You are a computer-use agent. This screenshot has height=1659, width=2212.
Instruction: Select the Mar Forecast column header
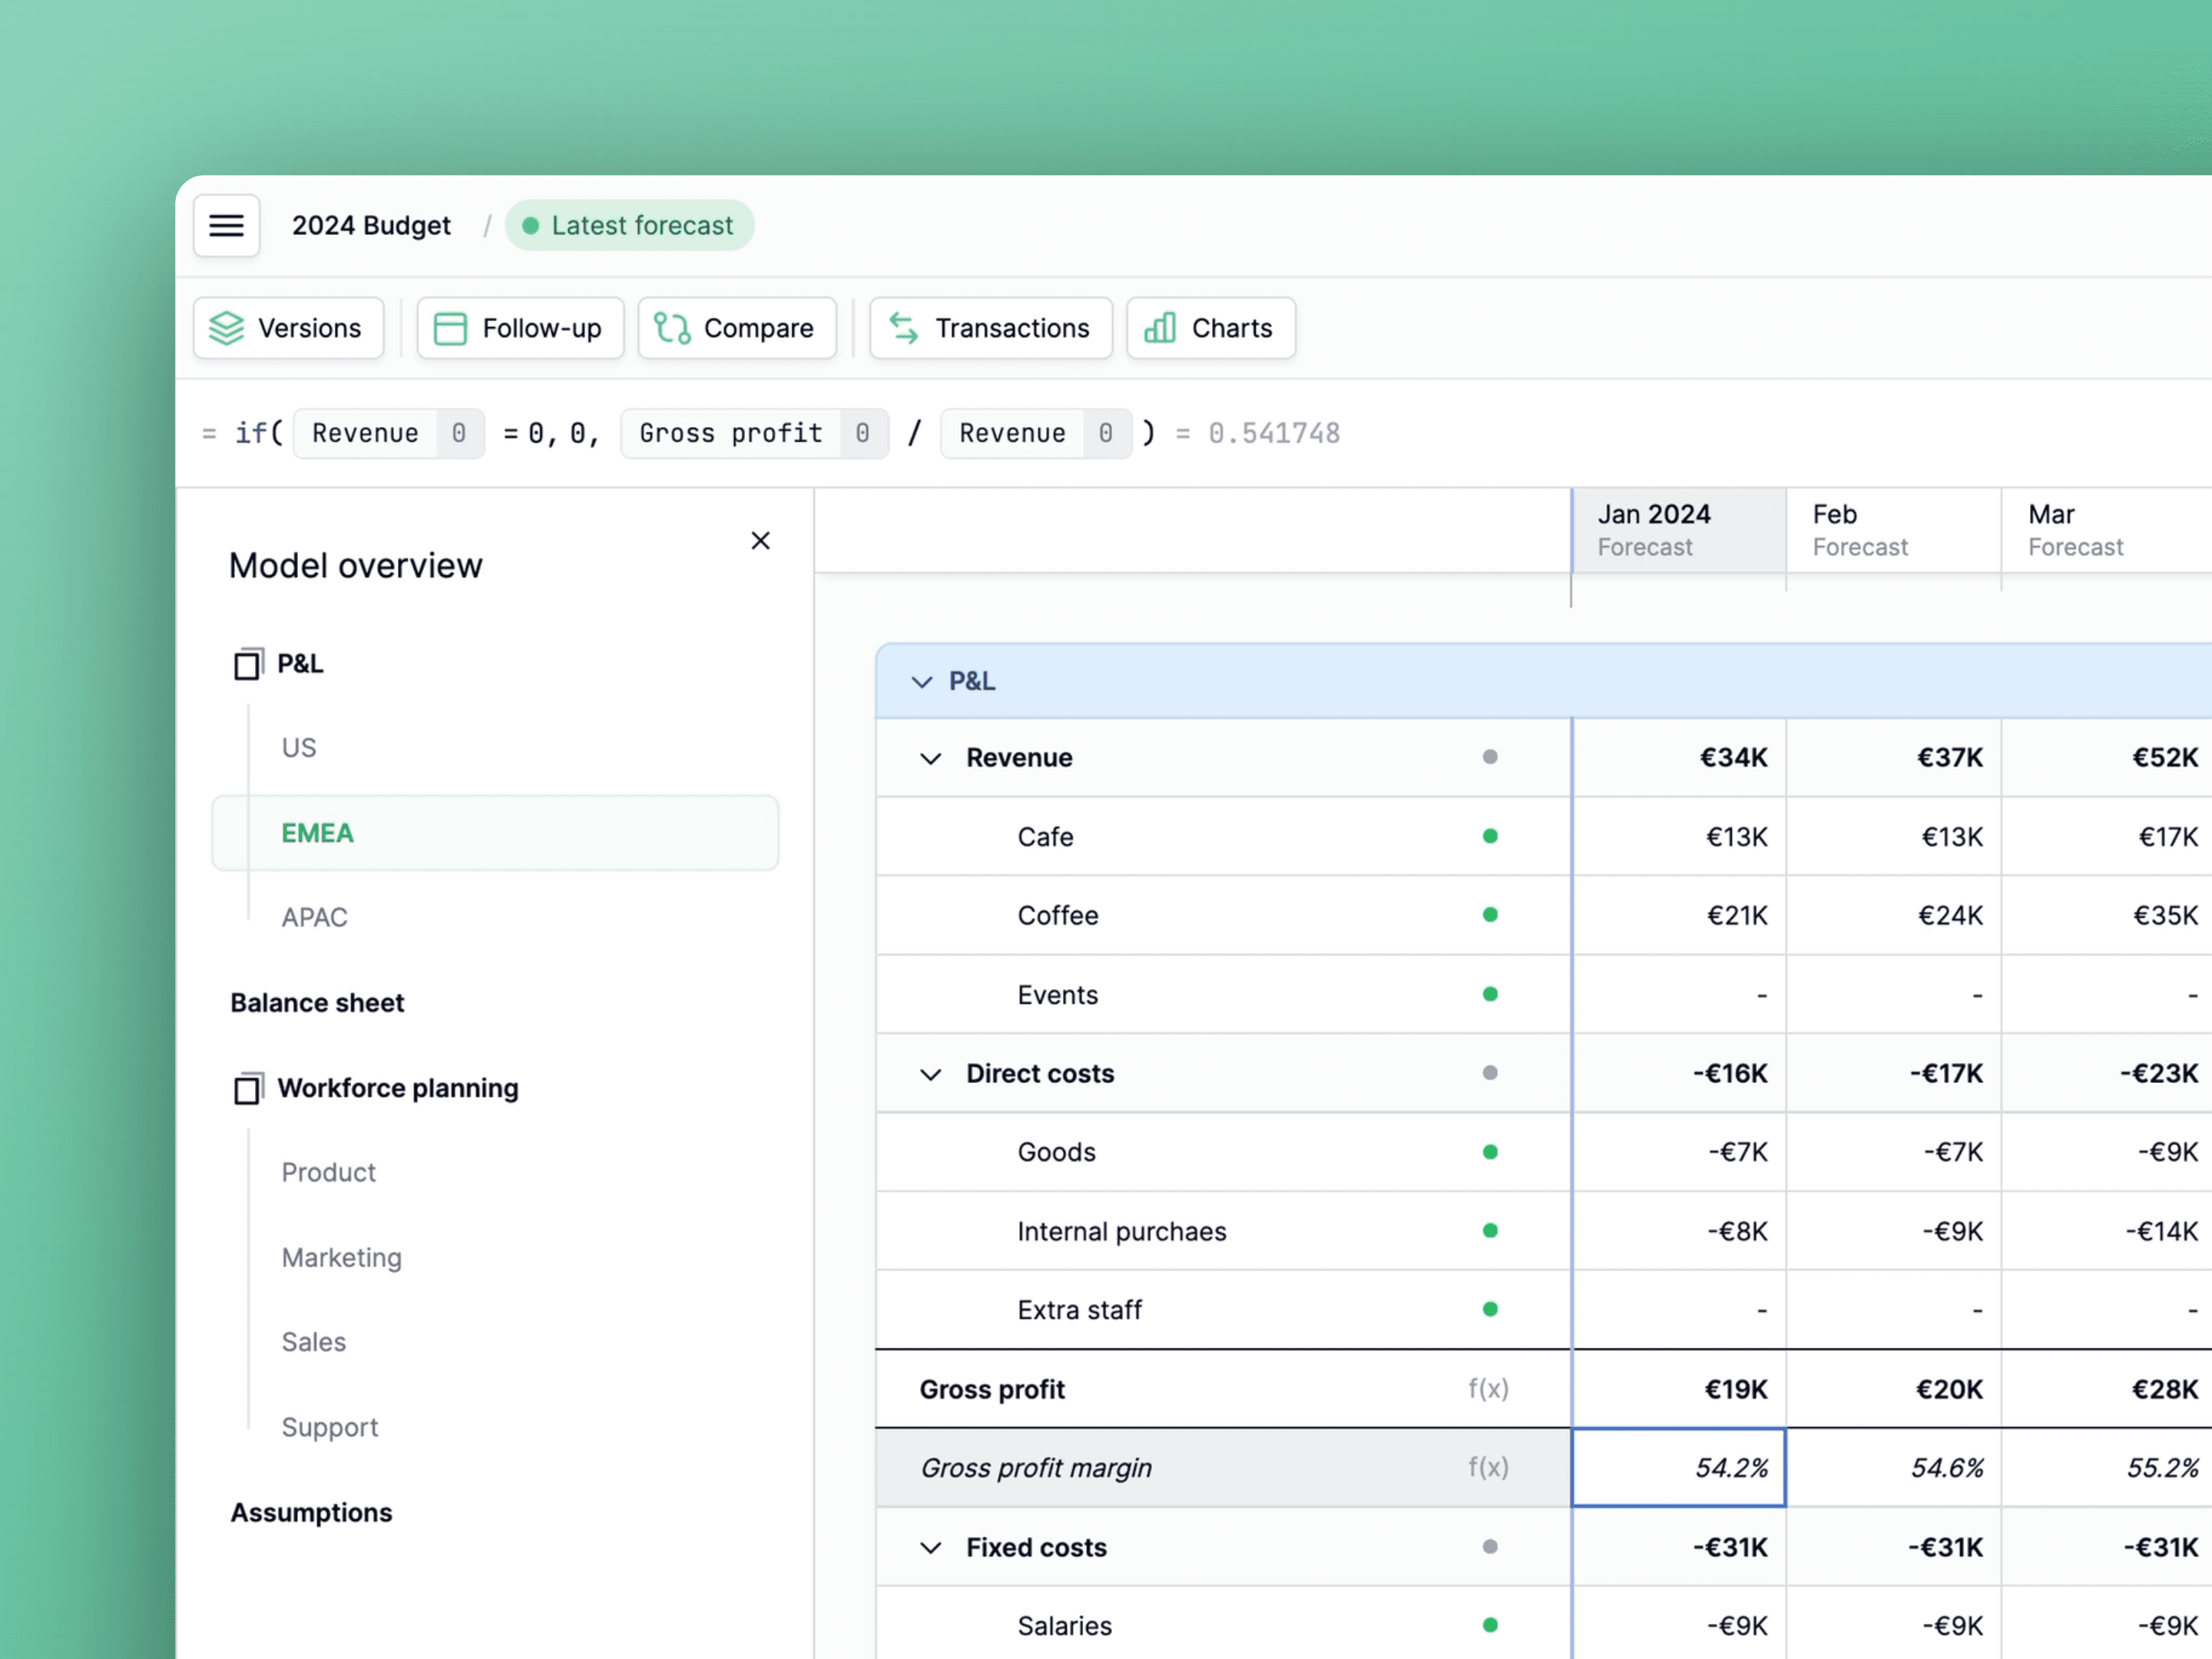point(2108,530)
